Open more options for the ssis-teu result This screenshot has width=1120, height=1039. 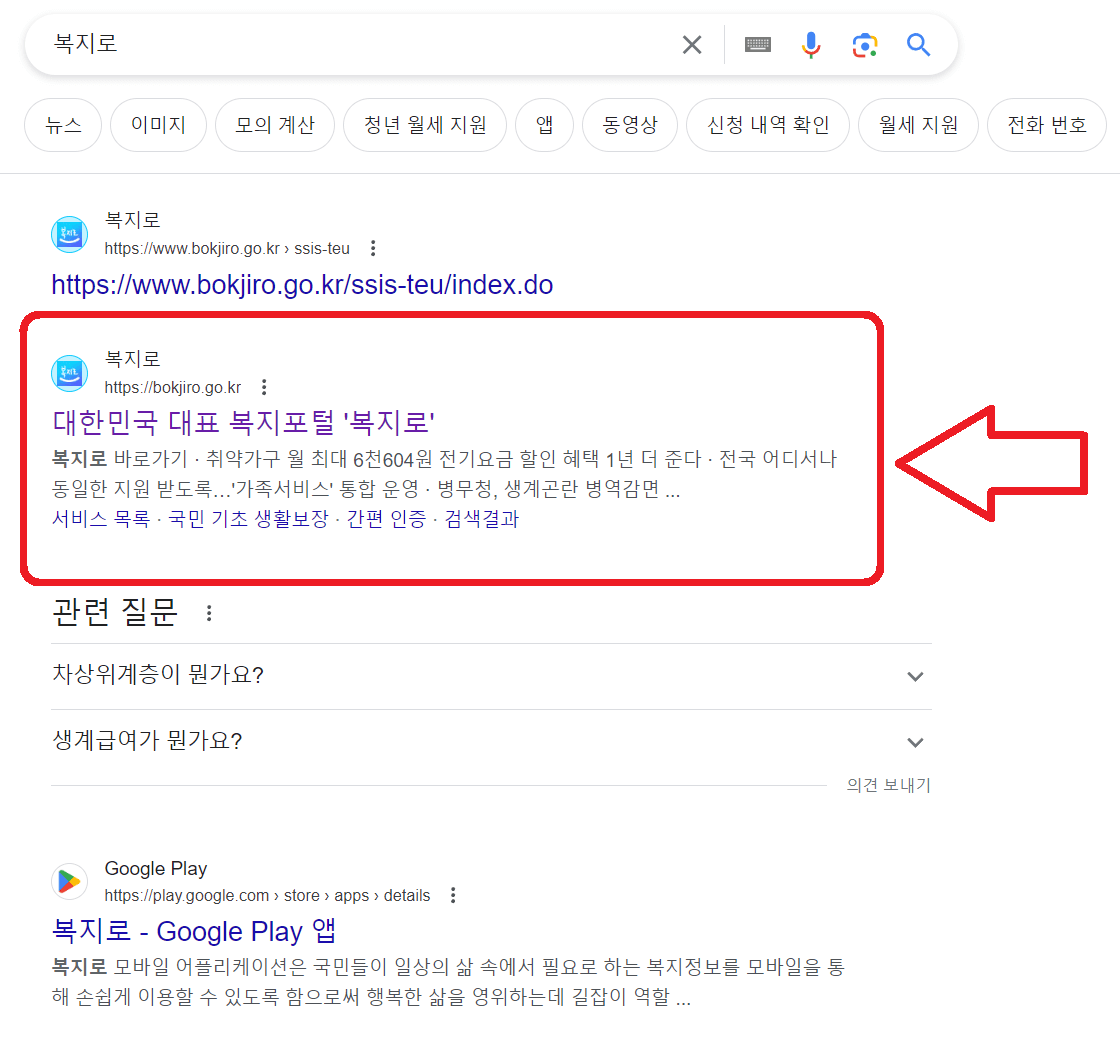click(x=373, y=249)
